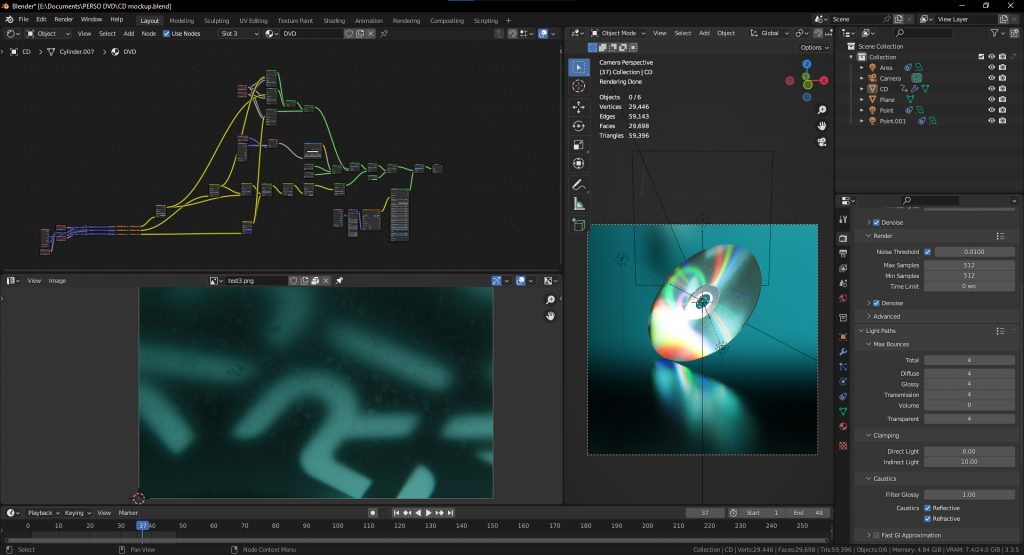Expand the Advanced render section

click(886, 316)
